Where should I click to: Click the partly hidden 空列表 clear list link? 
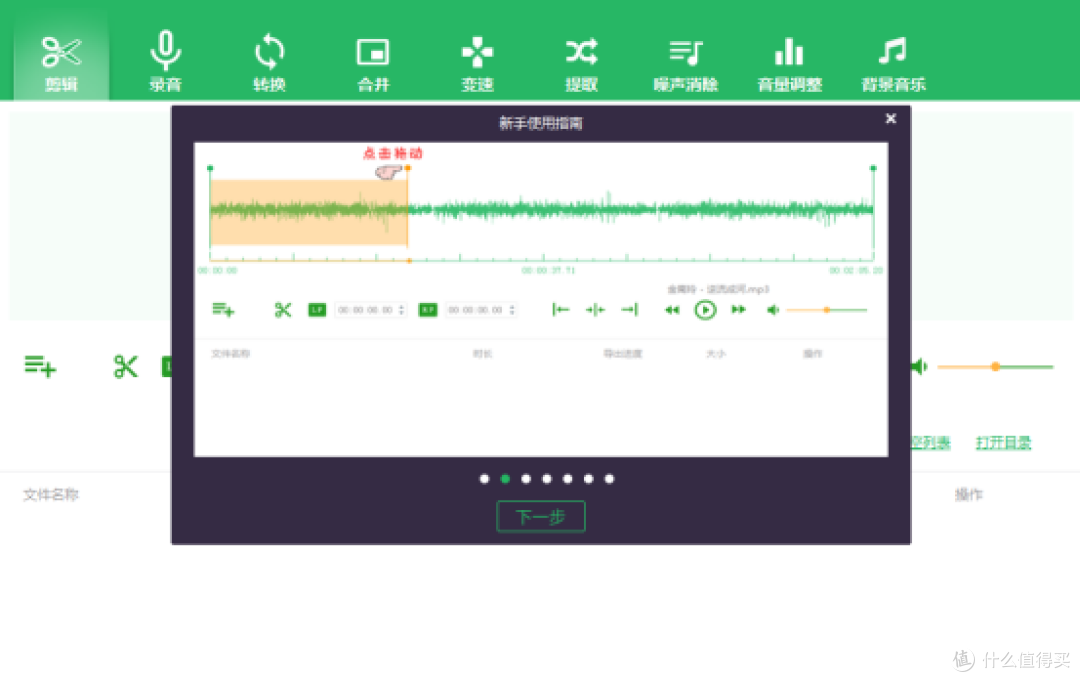coord(931,443)
